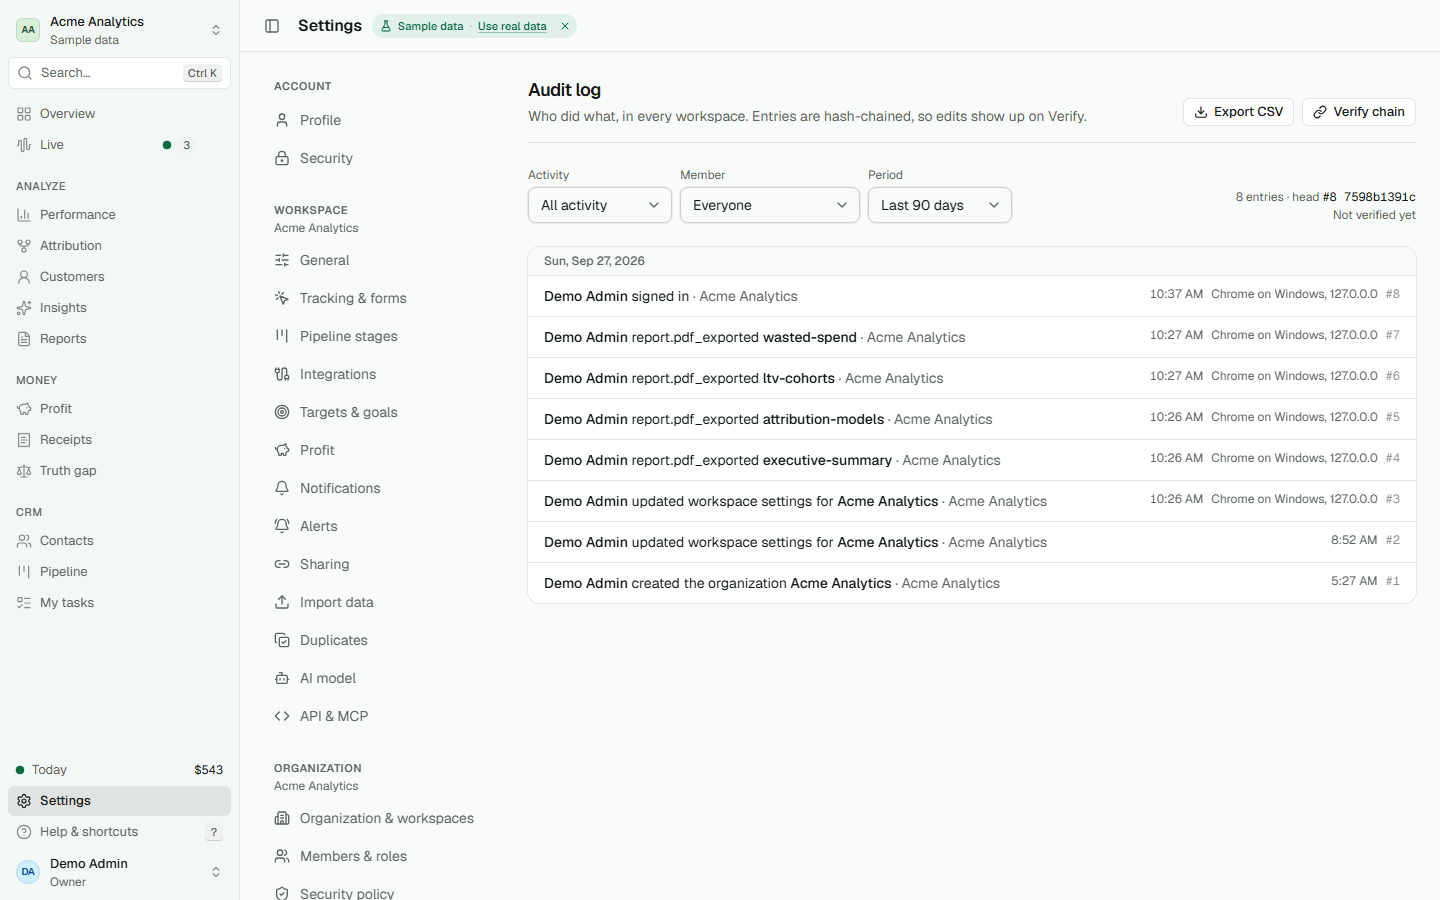Click the Alerts alarm icon
This screenshot has height=900, width=1440.
tap(282, 526)
